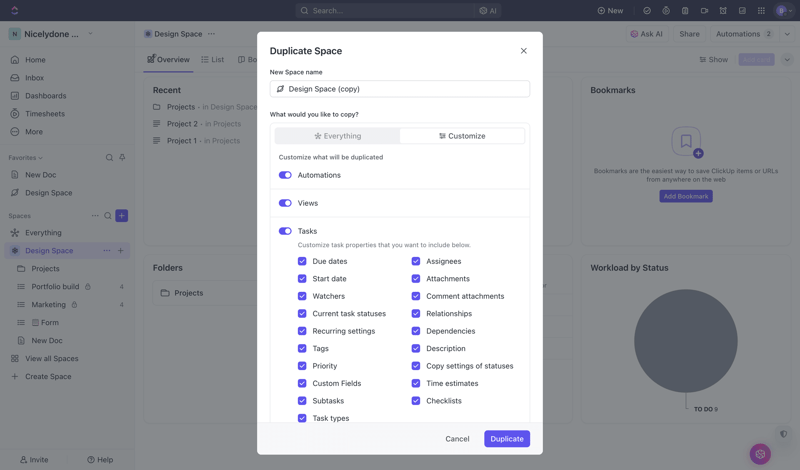This screenshot has width=800, height=470.
Task: Uncheck the Current task statuses checkbox
Action: [x=302, y=313]
